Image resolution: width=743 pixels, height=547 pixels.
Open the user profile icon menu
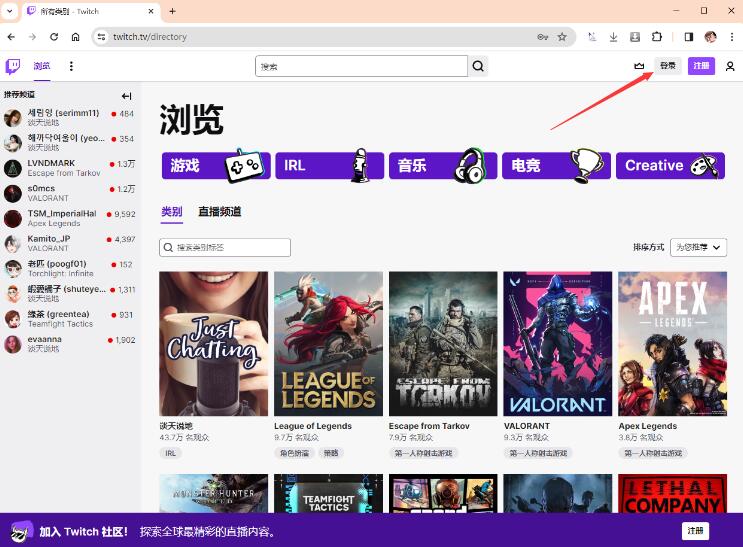[730, 66]
